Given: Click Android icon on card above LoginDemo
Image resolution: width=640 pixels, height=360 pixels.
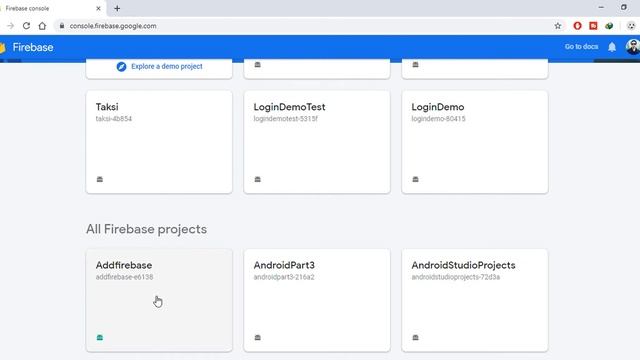Looking at the screenshot, I should click(416, 64).
